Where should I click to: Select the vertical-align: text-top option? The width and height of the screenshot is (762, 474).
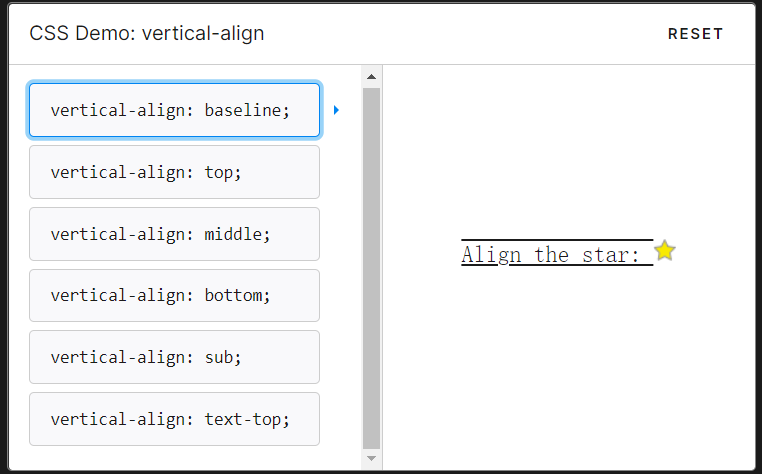(174, 419)
